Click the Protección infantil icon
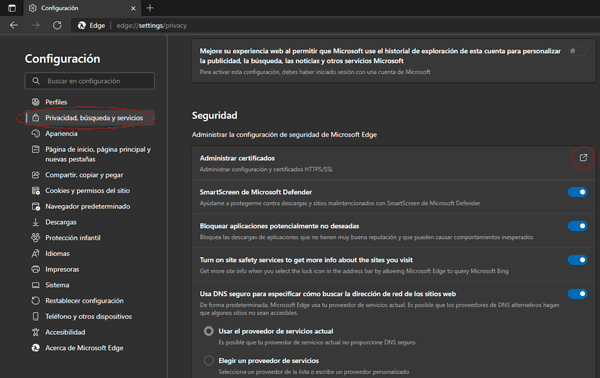The height and width of the screenshot is (378, 600). (36, 238)
